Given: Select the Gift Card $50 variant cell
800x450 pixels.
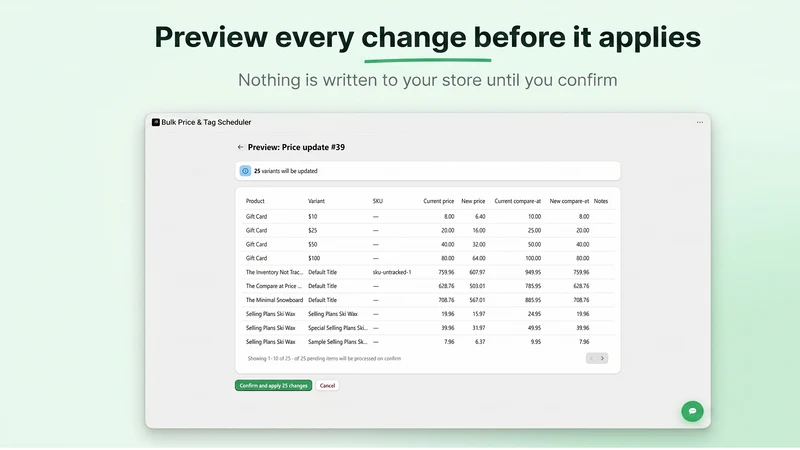Looking at the screenshot, I should tap(312, 244).
